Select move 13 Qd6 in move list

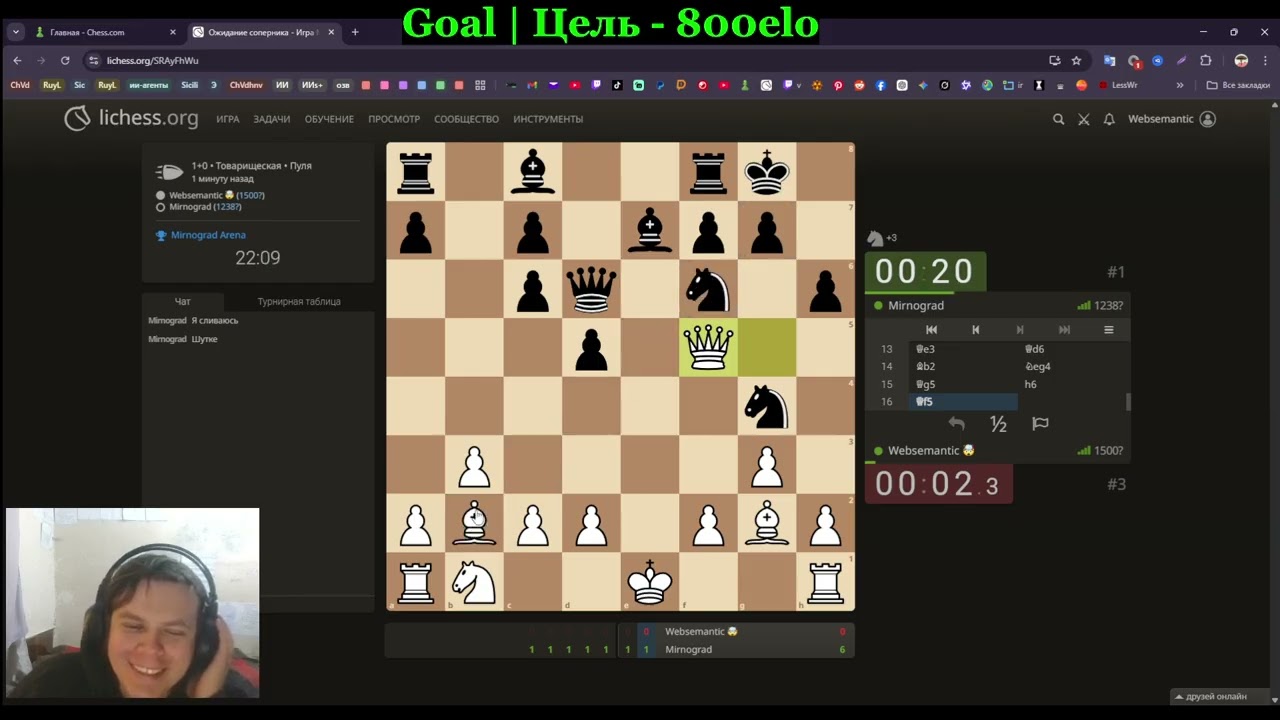point(1071,349)
